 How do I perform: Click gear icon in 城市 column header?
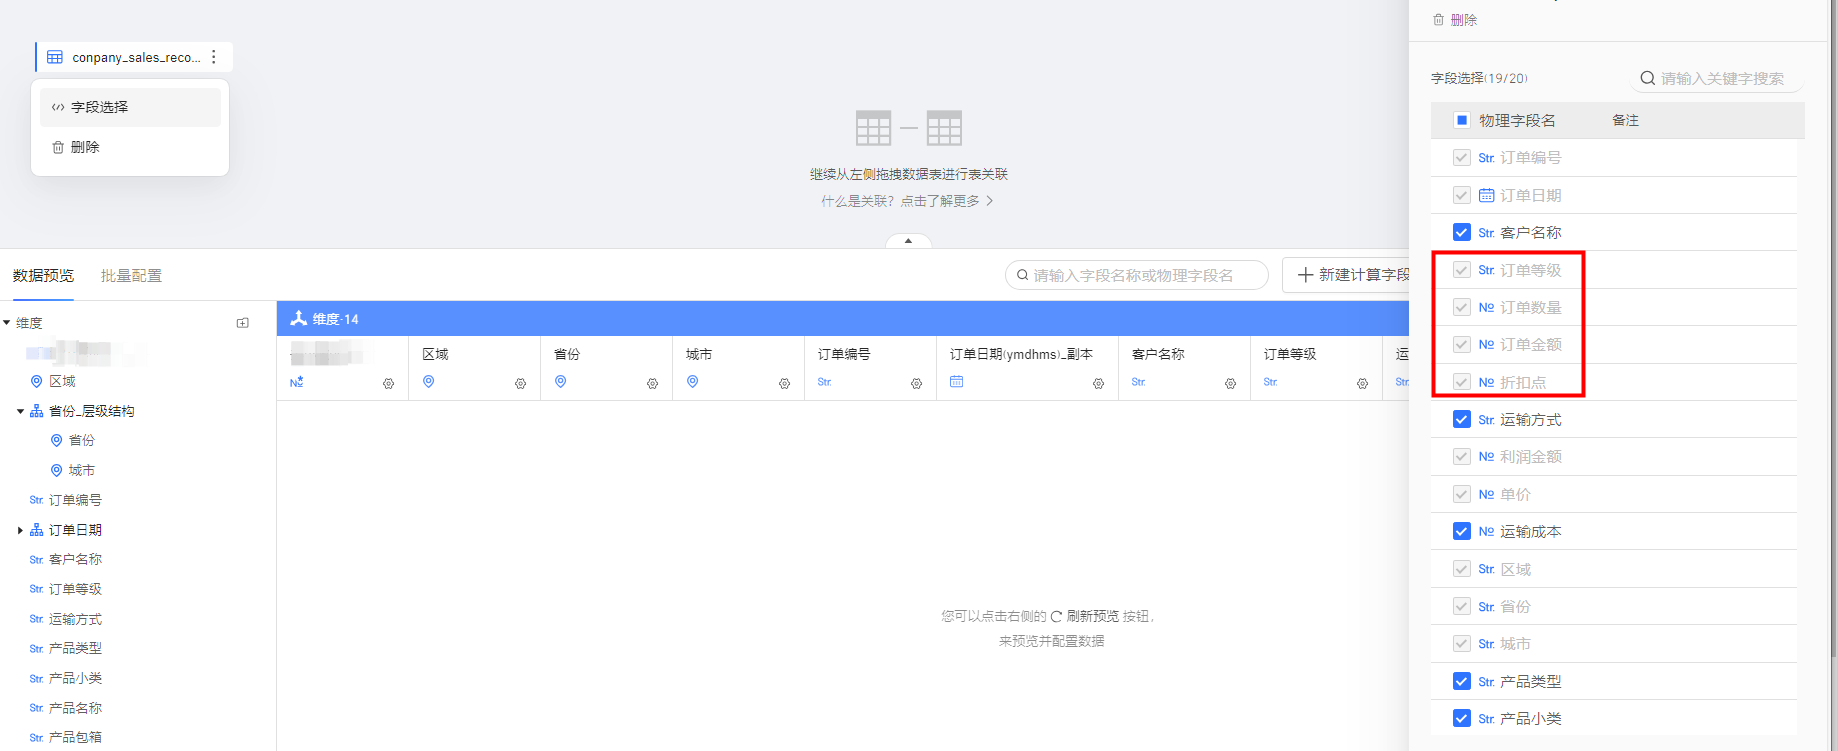coord(784,384)
